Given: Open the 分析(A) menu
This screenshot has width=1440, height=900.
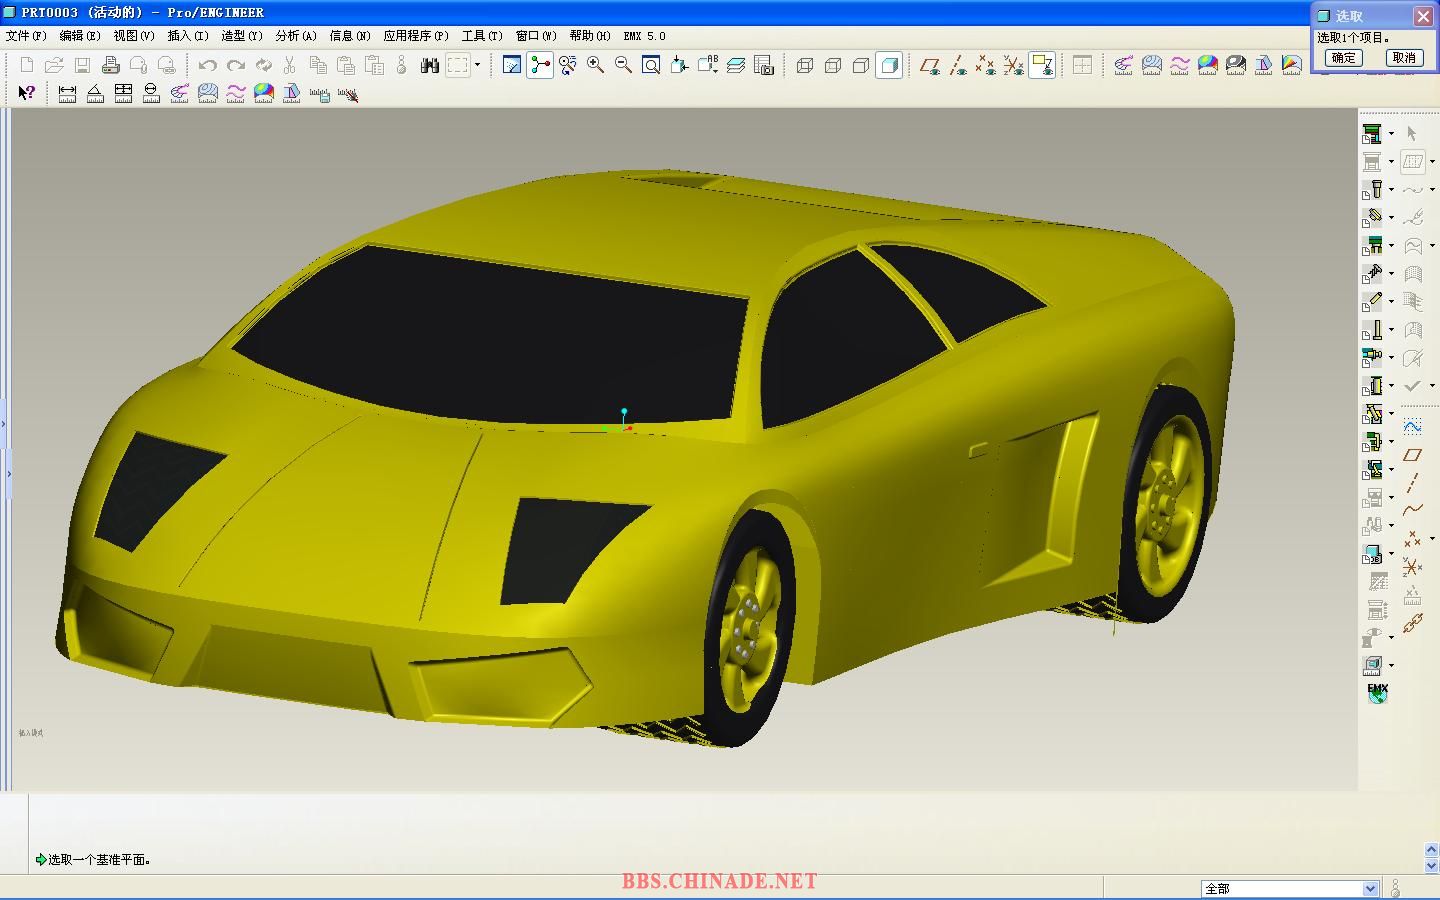Looking at the screenshot, I should (x=296, y=36).
